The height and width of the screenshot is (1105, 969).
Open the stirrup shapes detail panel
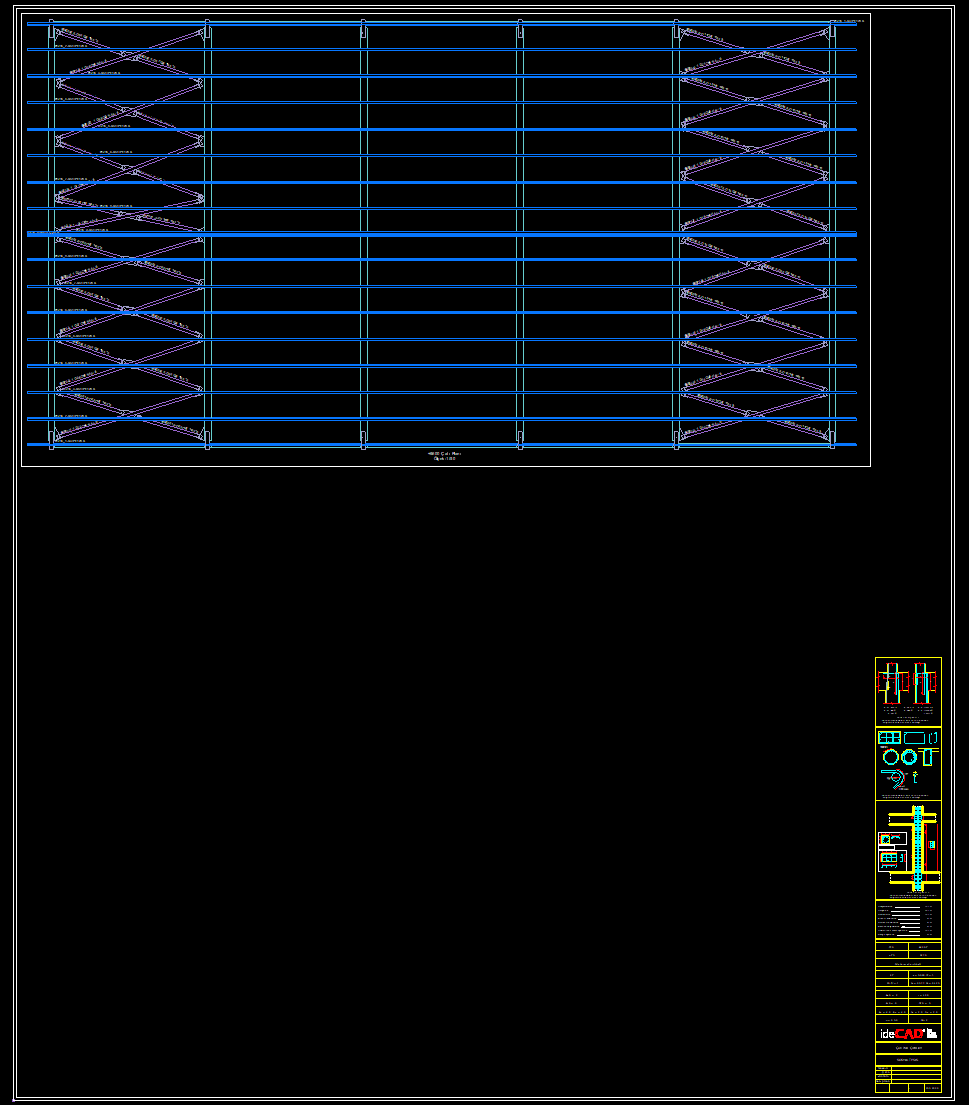[x=908, y=762]
